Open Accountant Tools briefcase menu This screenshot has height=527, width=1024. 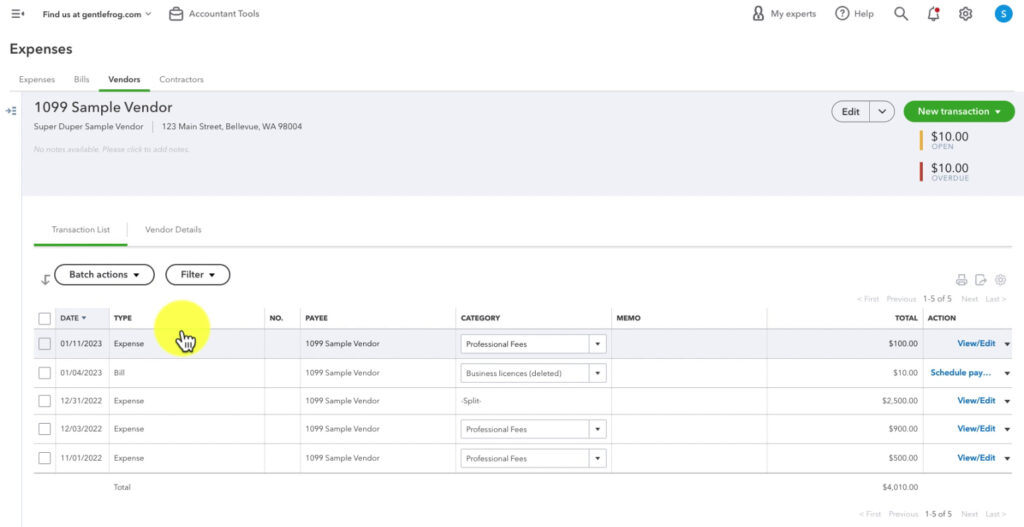tap(214, 14)
